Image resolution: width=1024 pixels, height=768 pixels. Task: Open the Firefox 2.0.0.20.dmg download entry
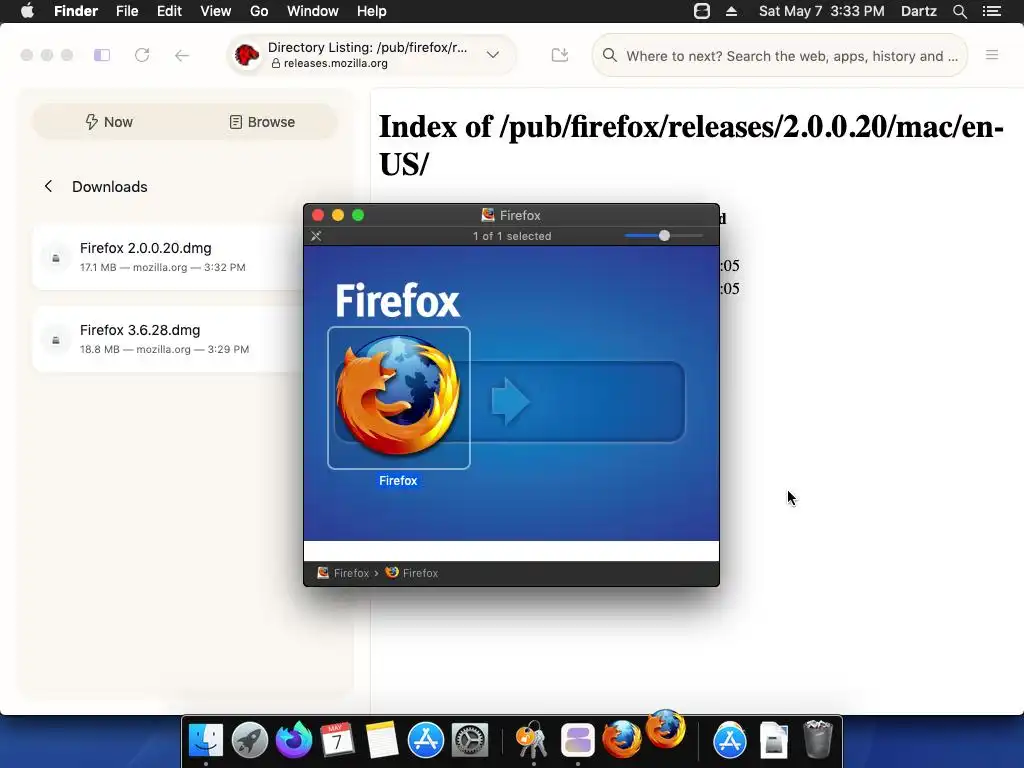pos(168,257)
